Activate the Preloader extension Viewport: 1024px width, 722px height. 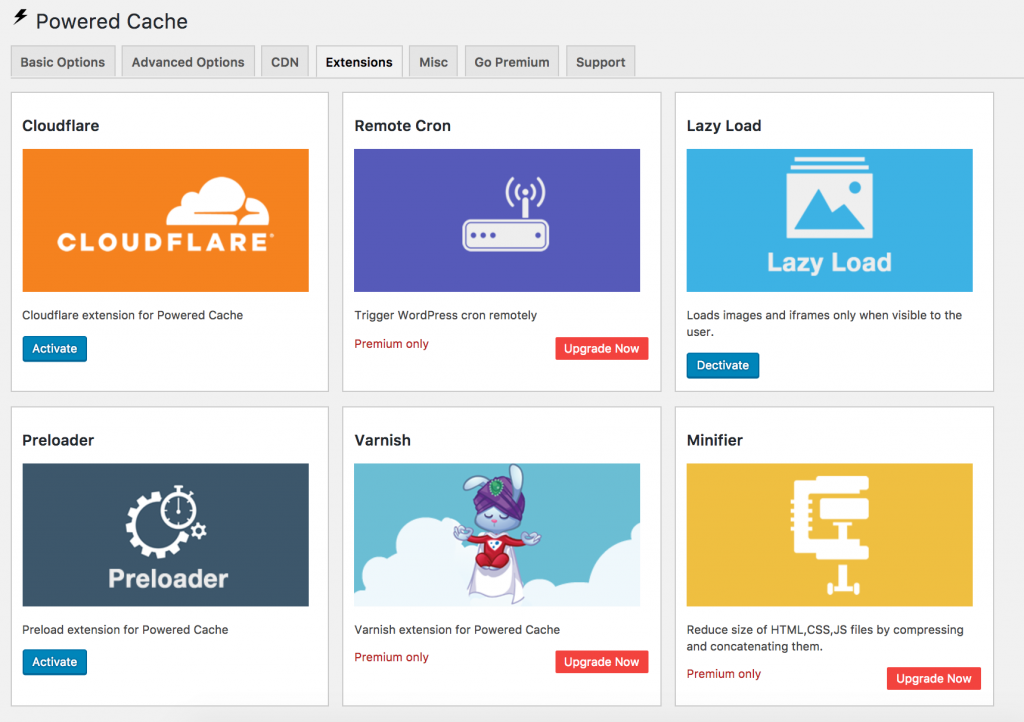point(55,662)
